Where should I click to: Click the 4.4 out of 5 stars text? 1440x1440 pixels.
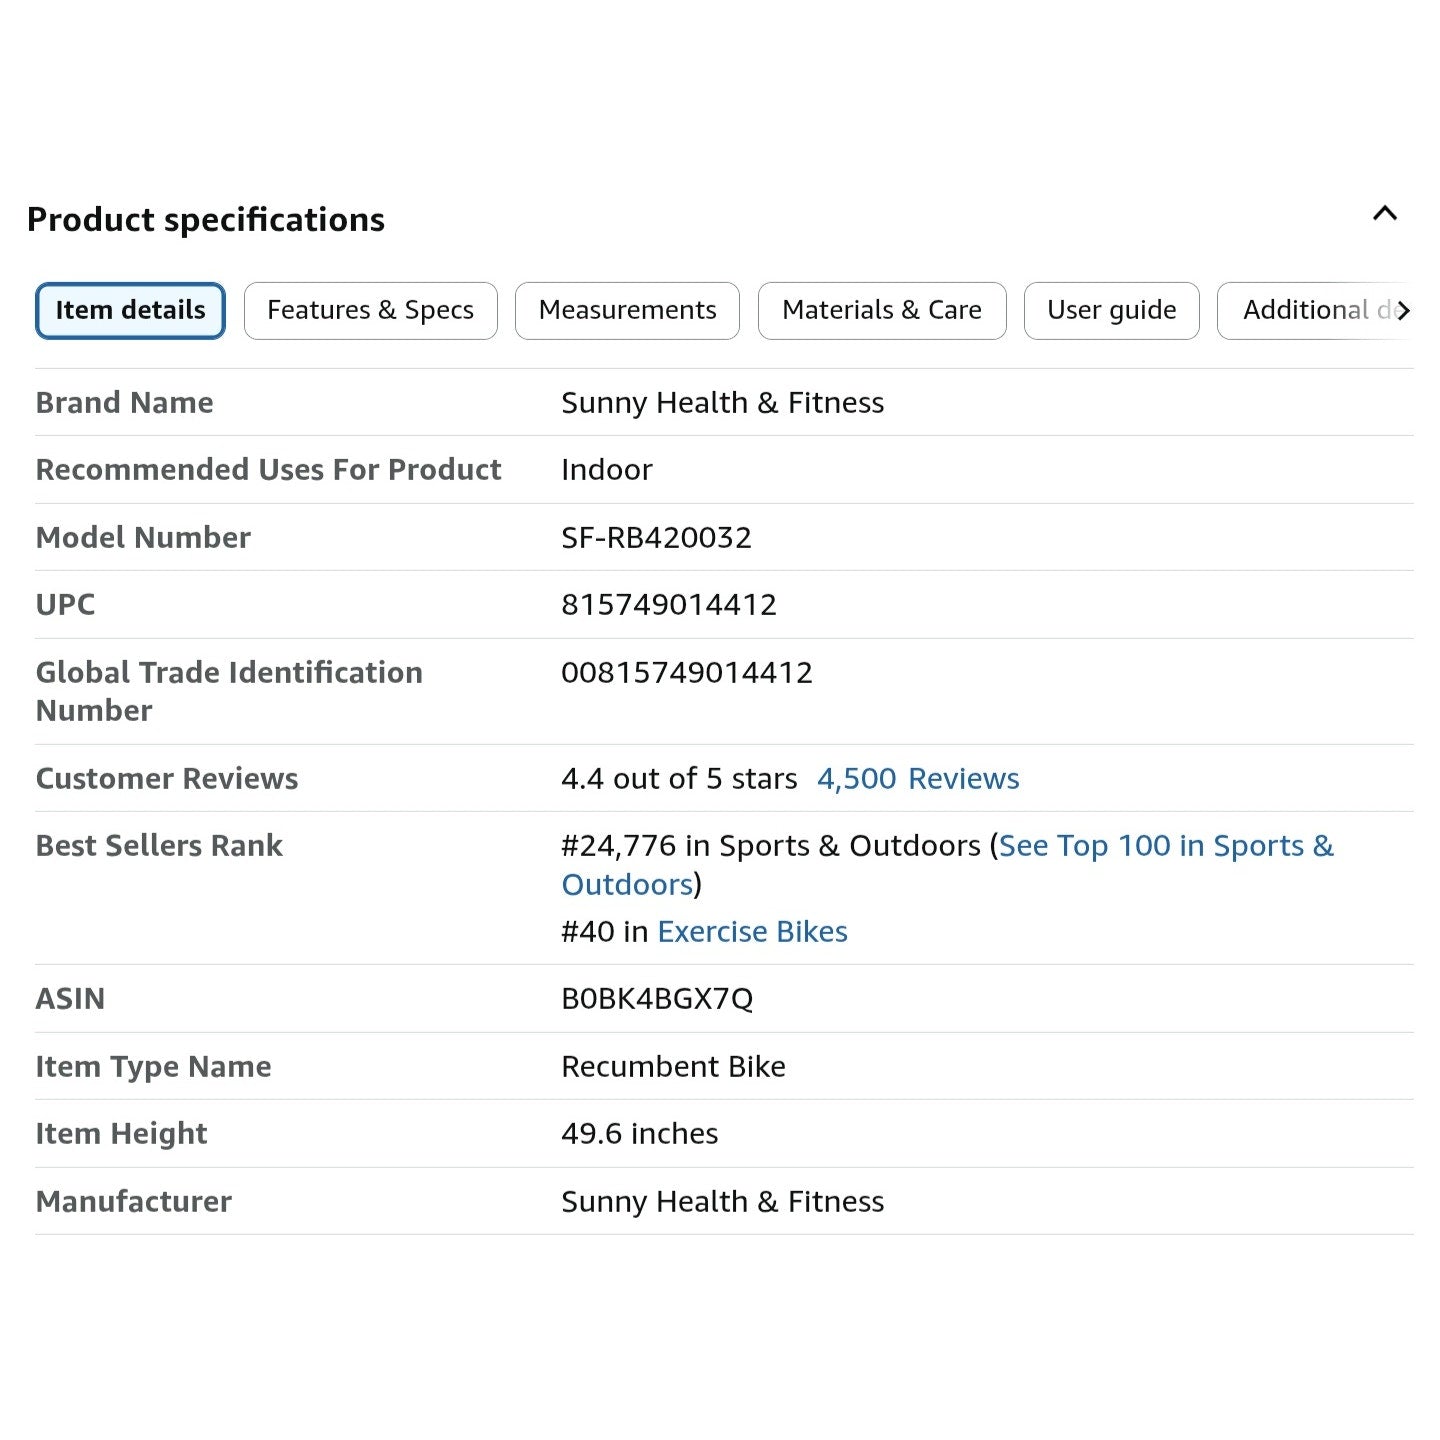tap(679, 779)
